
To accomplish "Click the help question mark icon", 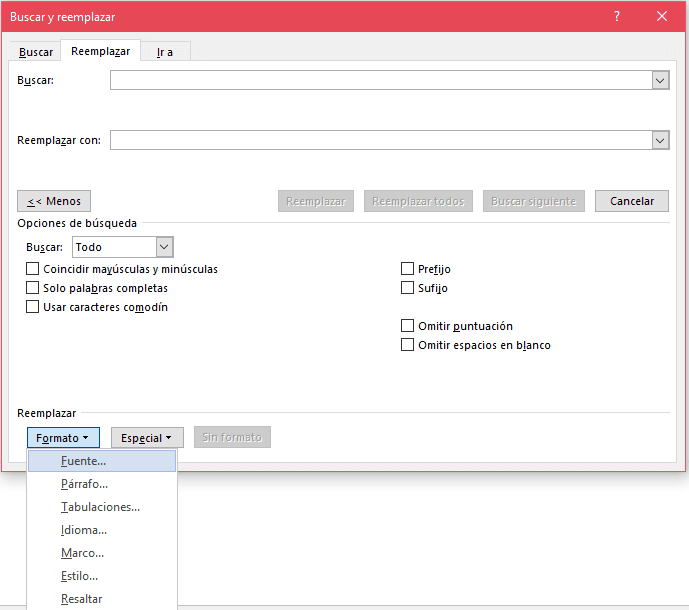I will pyautogui.click(x=617, y=17).
